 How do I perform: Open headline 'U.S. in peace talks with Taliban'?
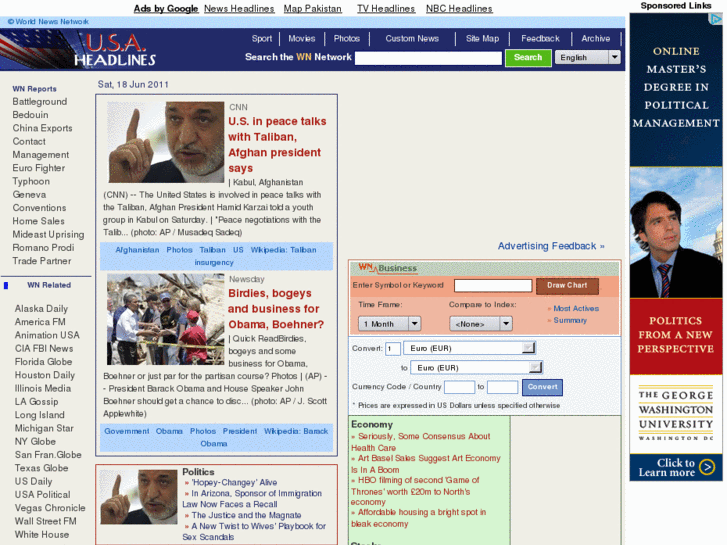[277, 145]
